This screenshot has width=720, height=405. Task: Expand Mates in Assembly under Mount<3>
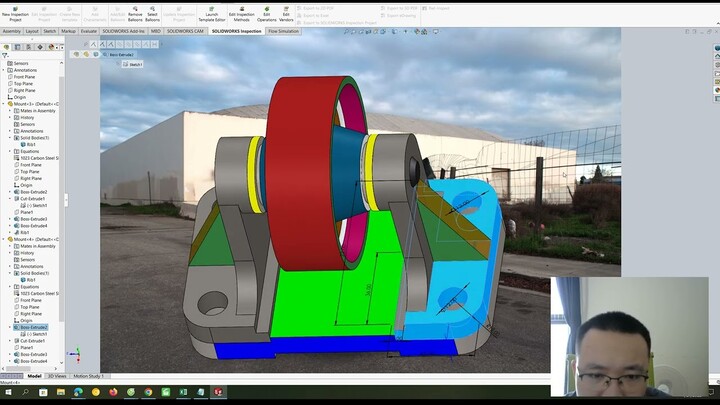(10, 111)
